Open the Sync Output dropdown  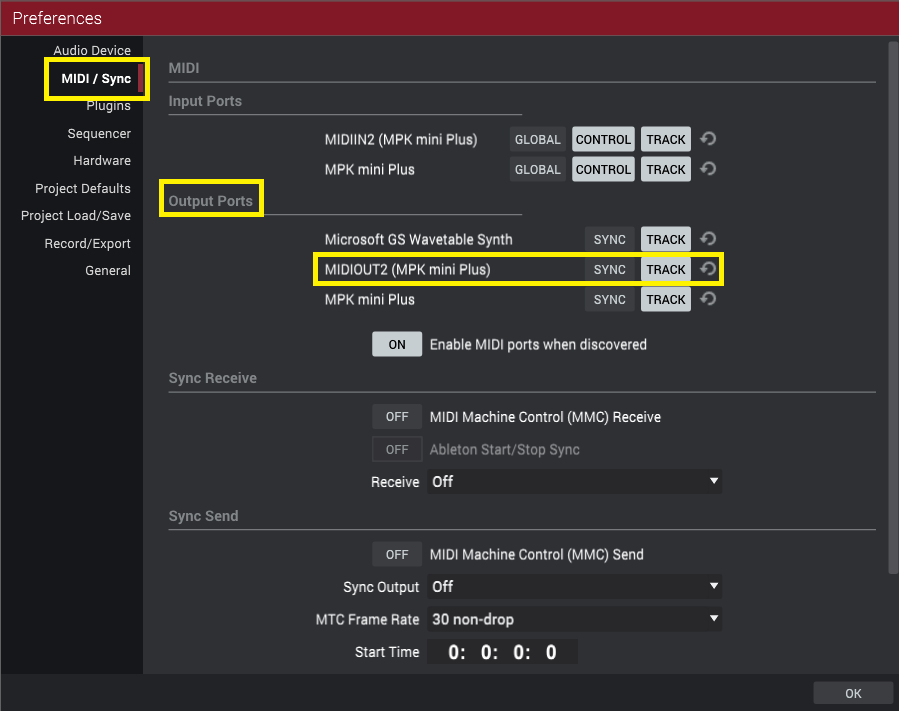574,587
